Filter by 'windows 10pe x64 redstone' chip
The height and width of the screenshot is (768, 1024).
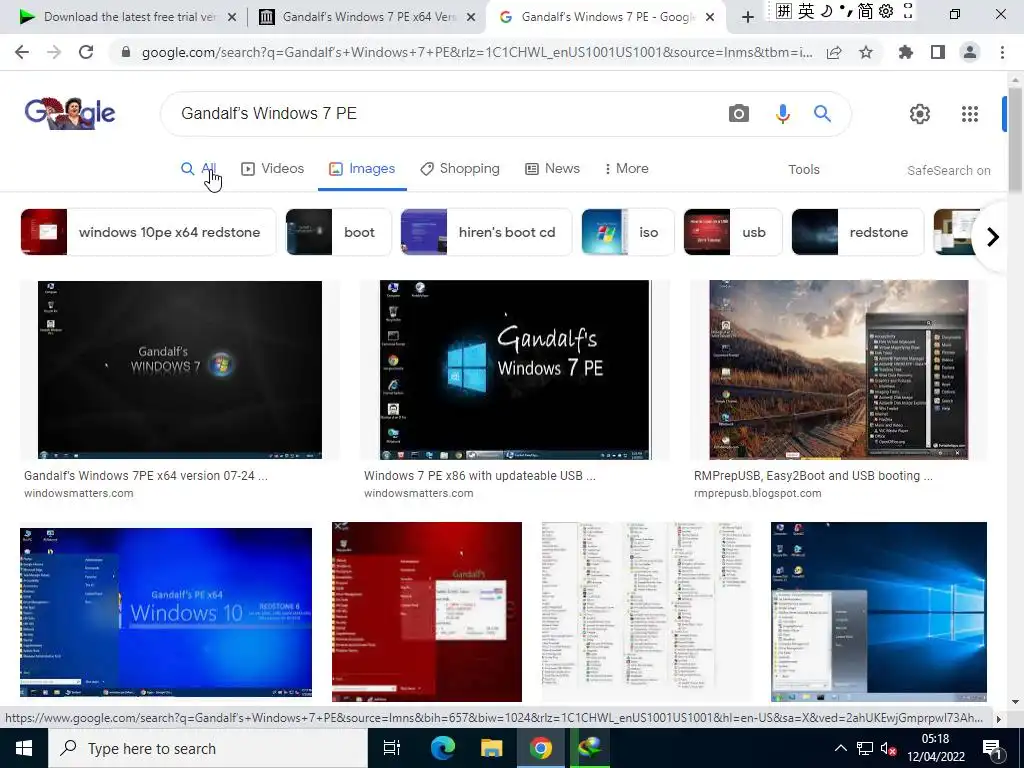[x=148, y=232]
